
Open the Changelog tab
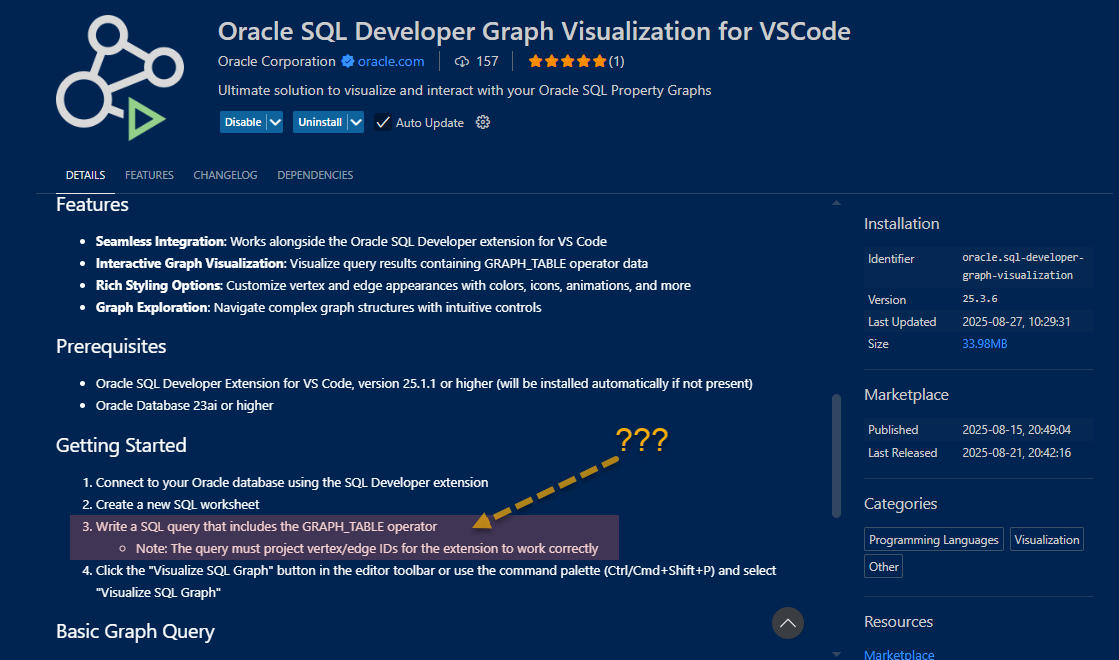226,175
